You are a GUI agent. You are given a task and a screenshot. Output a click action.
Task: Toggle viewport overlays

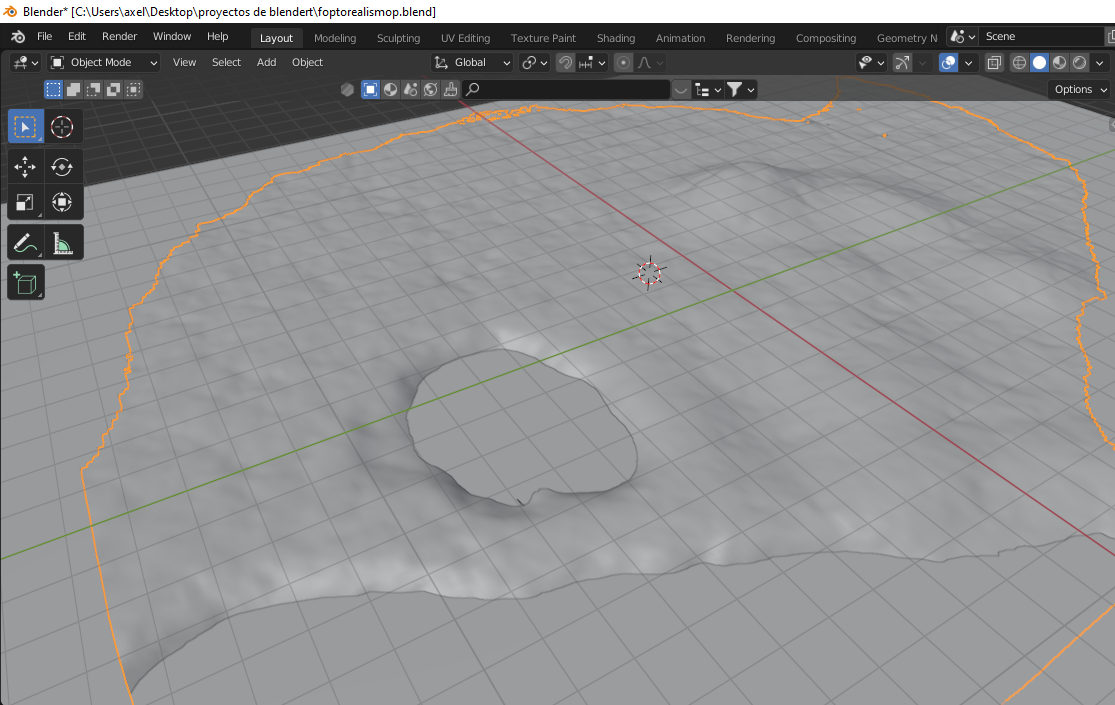click(x=949, y=63)
